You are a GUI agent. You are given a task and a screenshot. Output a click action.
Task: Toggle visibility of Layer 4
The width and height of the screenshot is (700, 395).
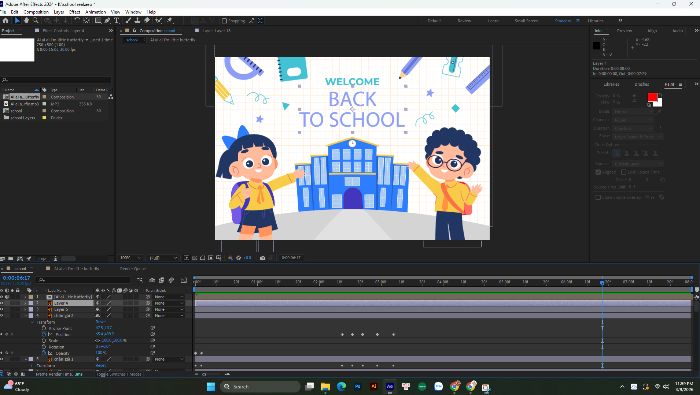tap(2, 303)
